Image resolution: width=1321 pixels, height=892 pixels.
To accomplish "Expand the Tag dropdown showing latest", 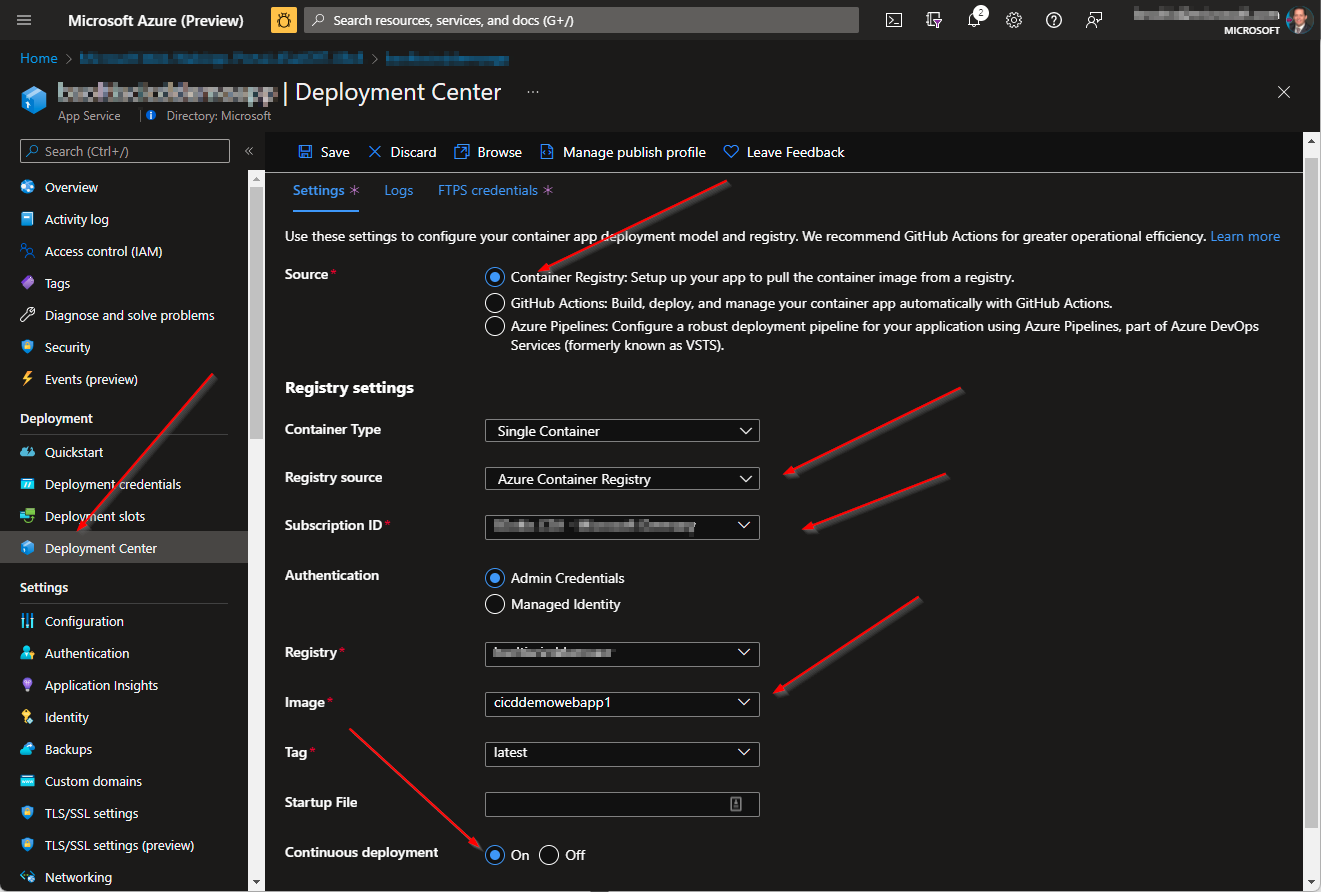I will (x=621, y=753).
